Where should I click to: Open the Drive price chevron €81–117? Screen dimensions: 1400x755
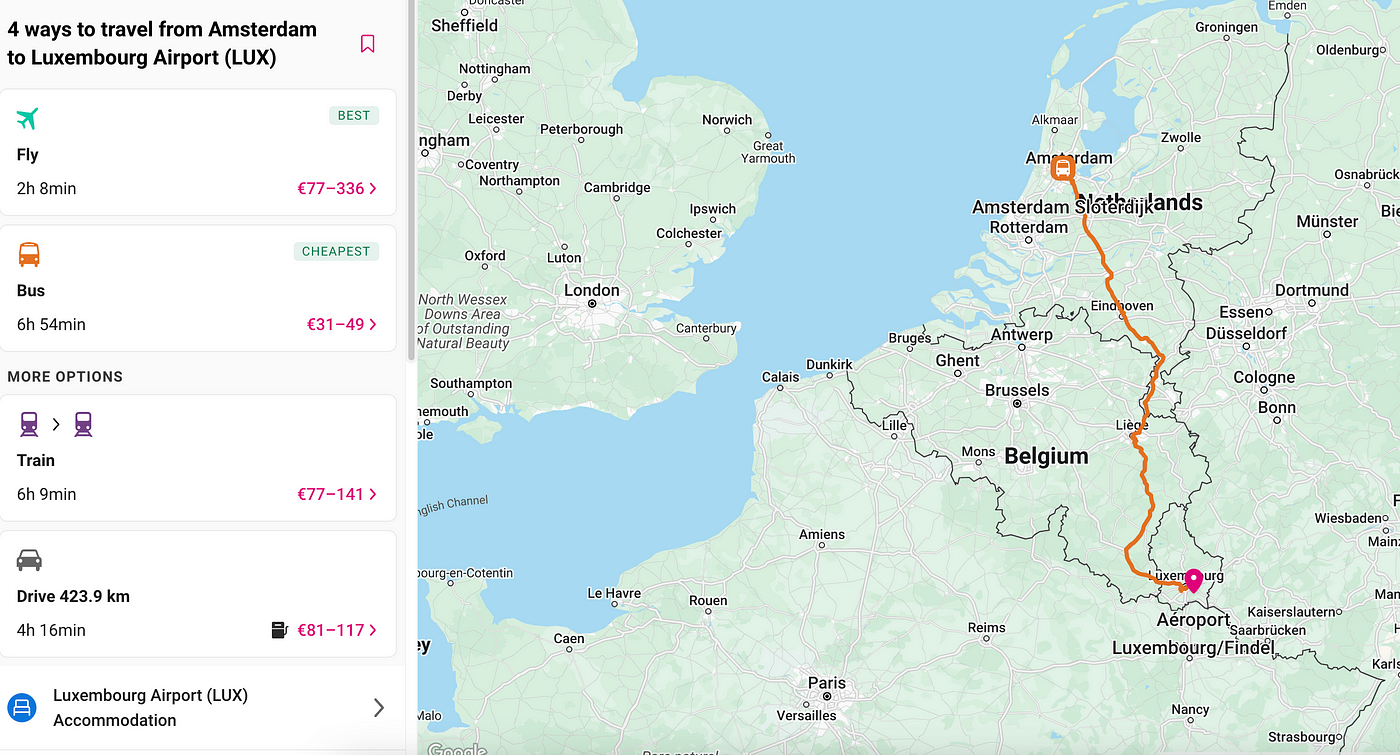373,630
